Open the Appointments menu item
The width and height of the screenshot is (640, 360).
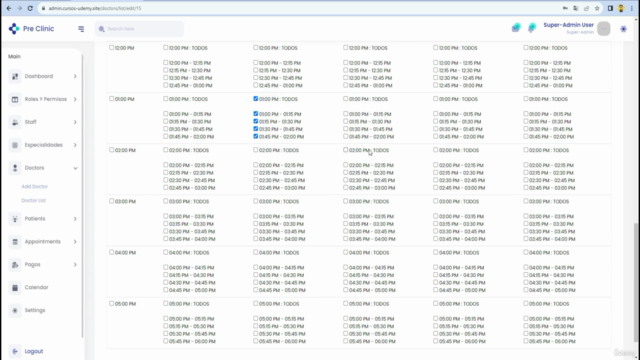pos(43,242)
